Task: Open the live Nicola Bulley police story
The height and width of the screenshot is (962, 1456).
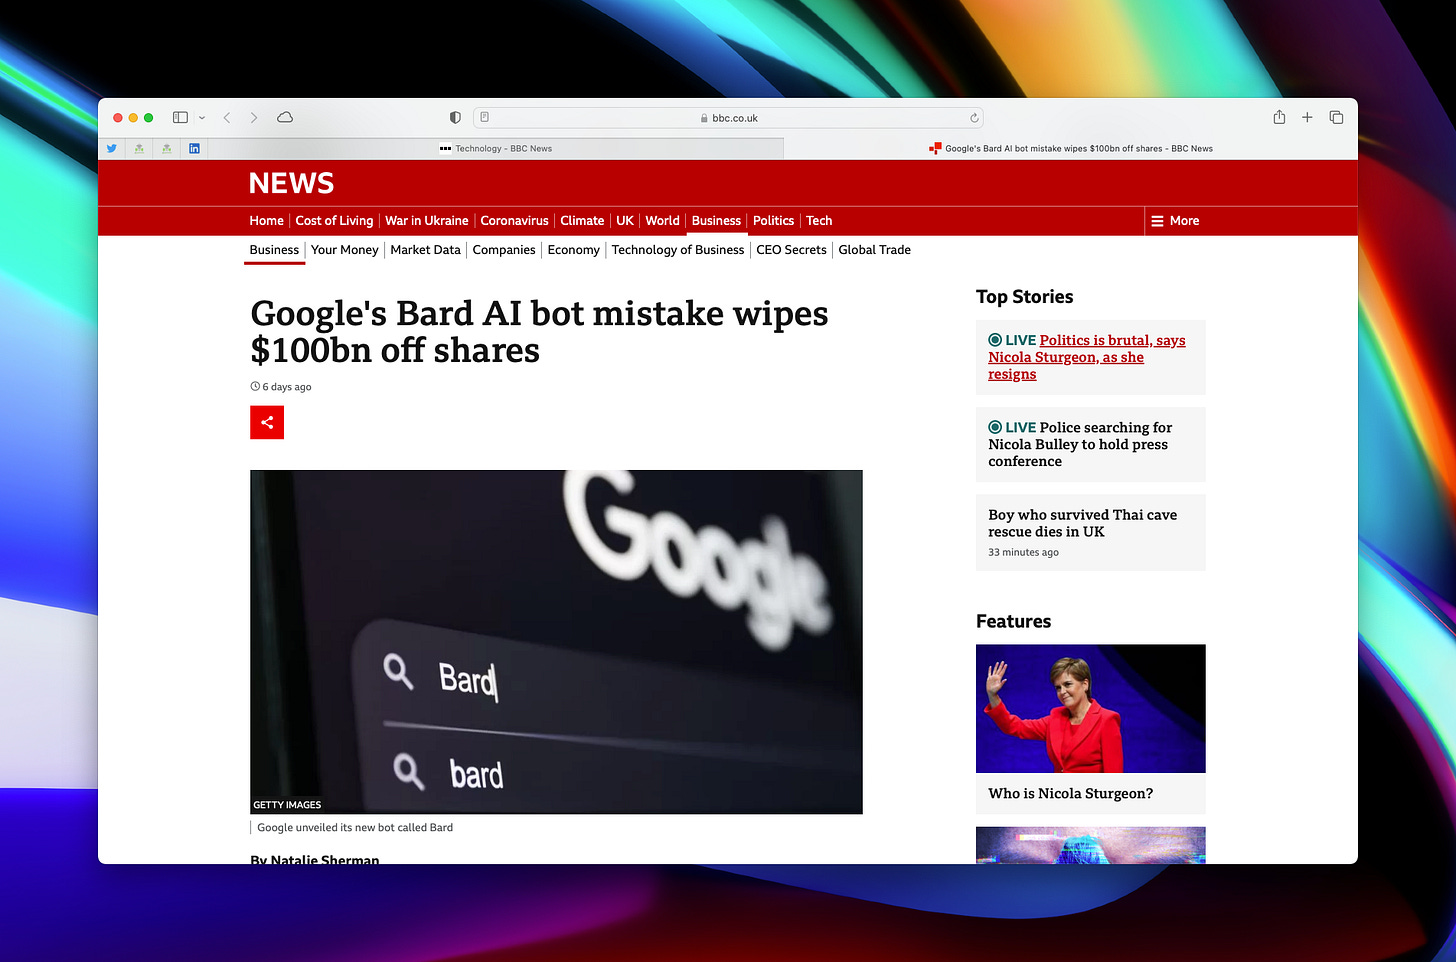Action: click(1080, 444)
